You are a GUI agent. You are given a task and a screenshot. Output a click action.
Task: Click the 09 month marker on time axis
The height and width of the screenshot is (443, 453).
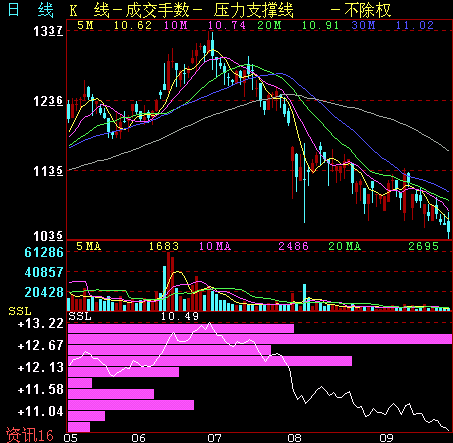coord(387,438)
